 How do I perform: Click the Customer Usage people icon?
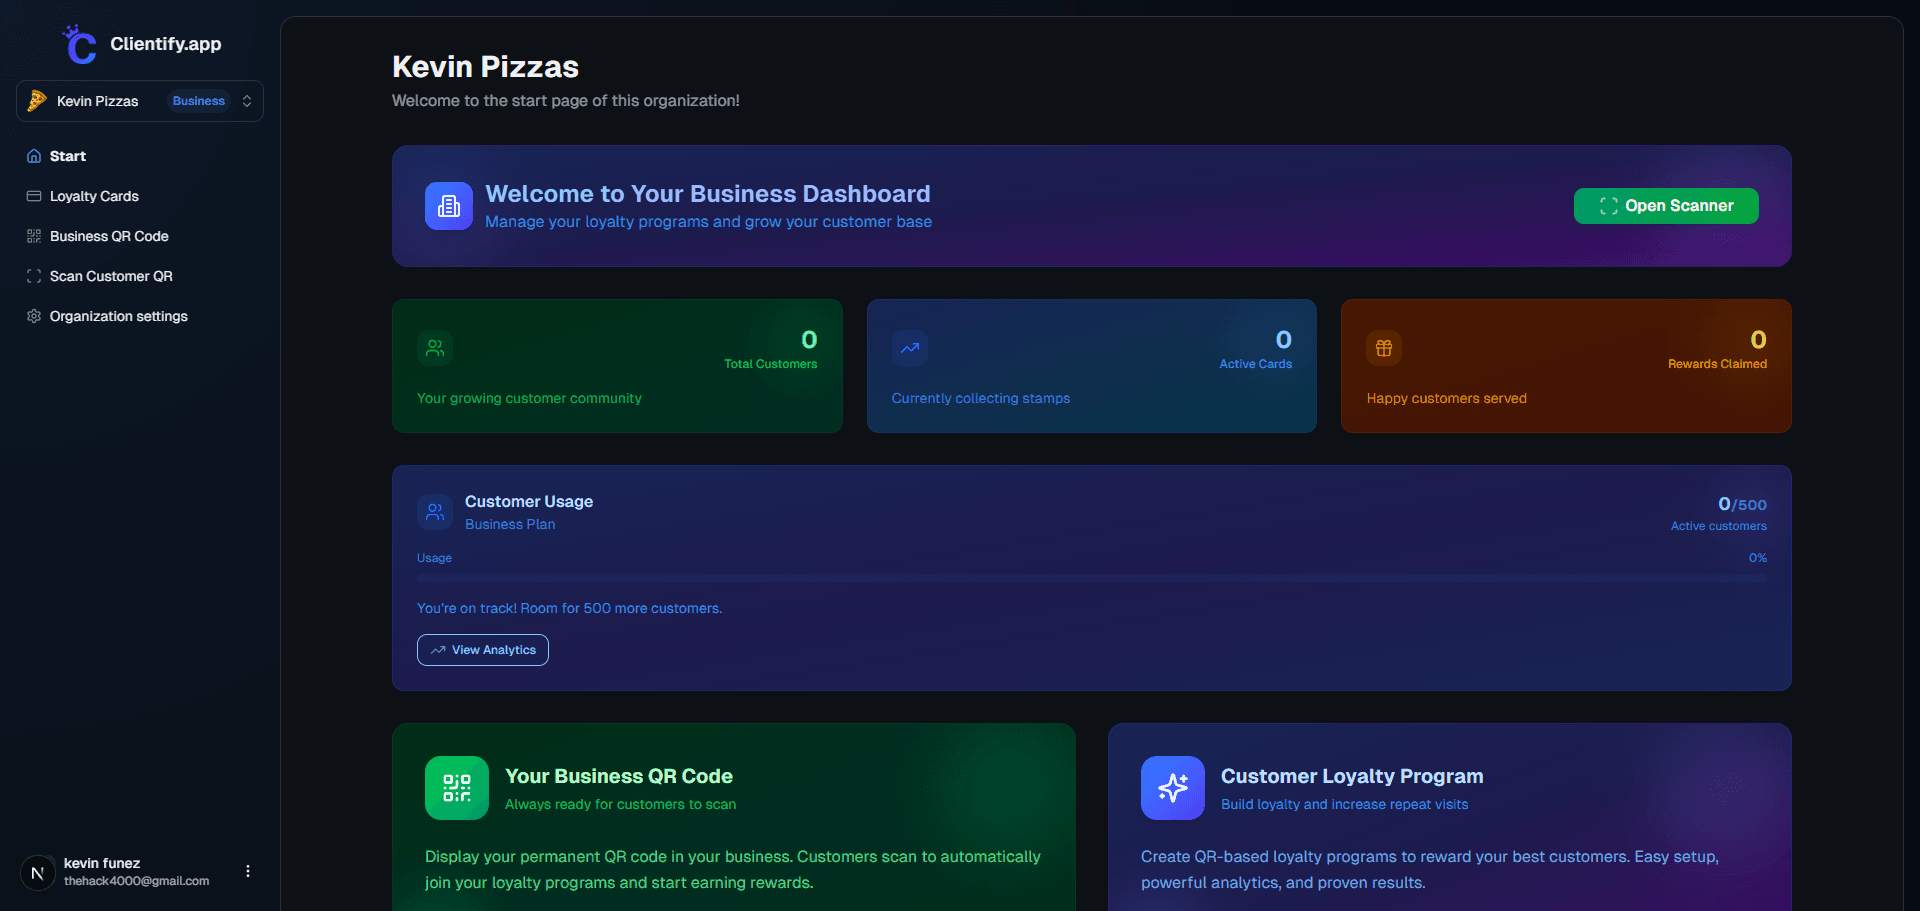pos(435,512)
